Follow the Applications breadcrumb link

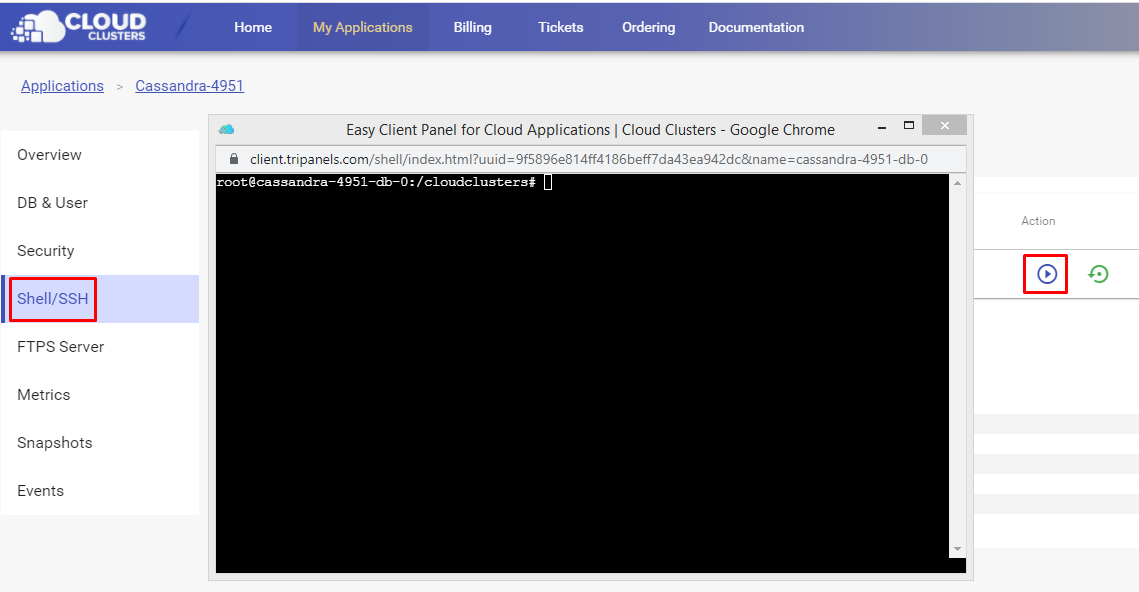pyautogui.click(x=62, y=86)
